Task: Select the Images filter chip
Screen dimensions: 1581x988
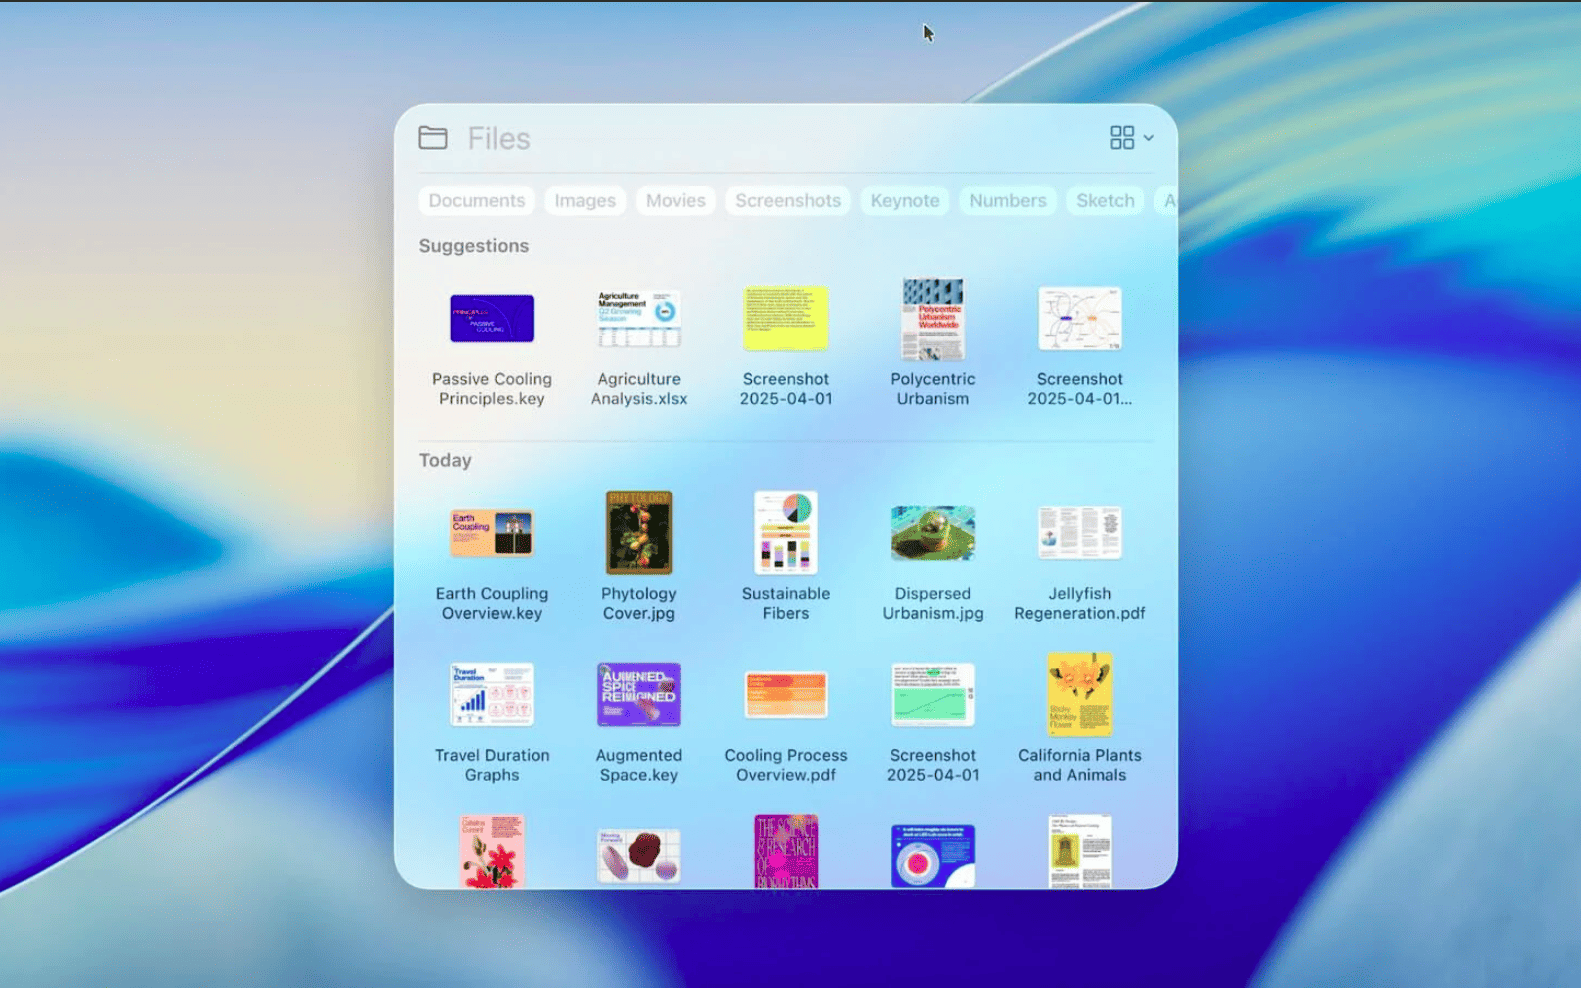Action: [585, 201]
